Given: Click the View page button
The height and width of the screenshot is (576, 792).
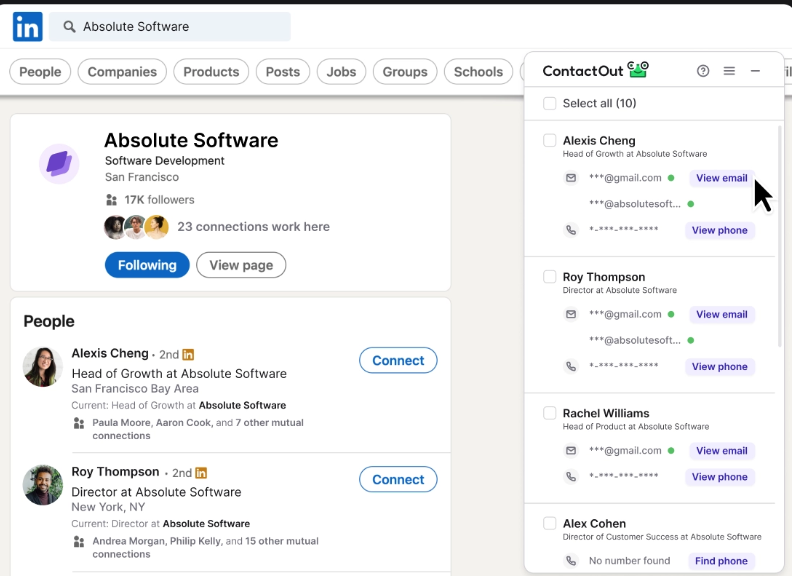Looking at the screenshot, I should 241,265.
